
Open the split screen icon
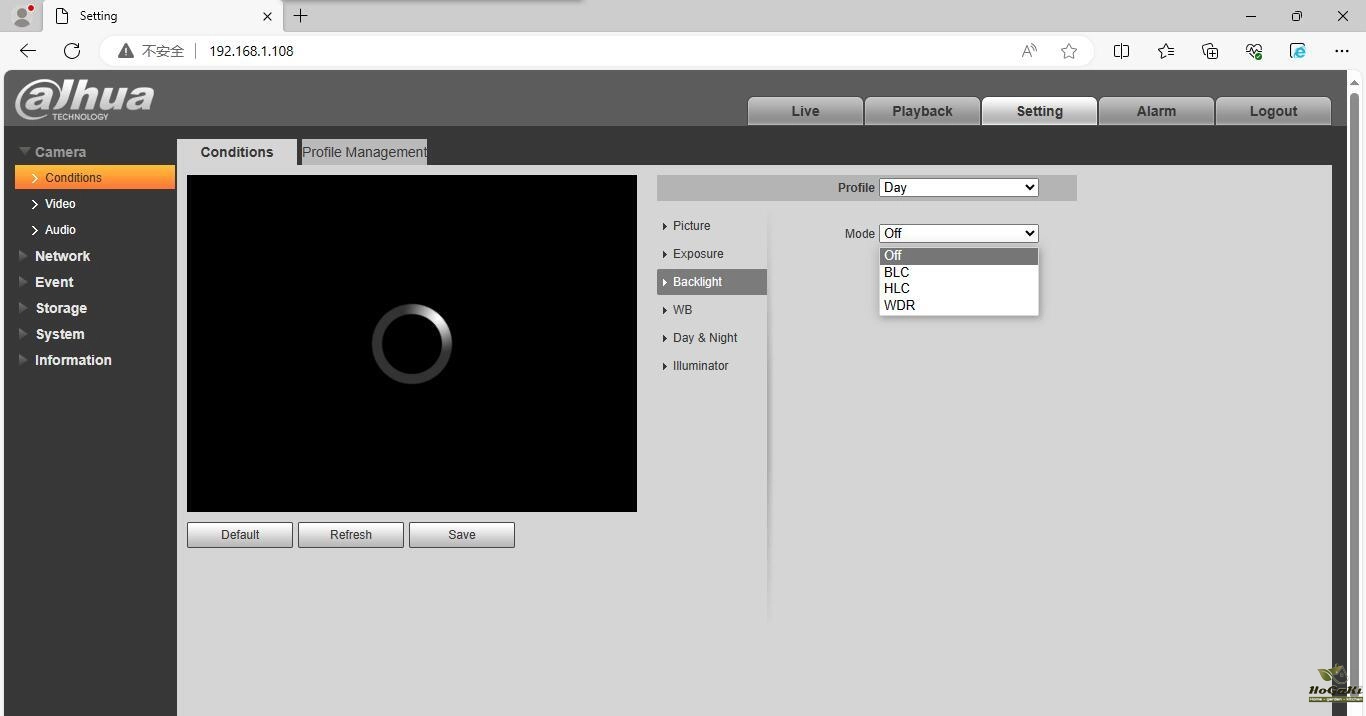tap(1121, 51)
